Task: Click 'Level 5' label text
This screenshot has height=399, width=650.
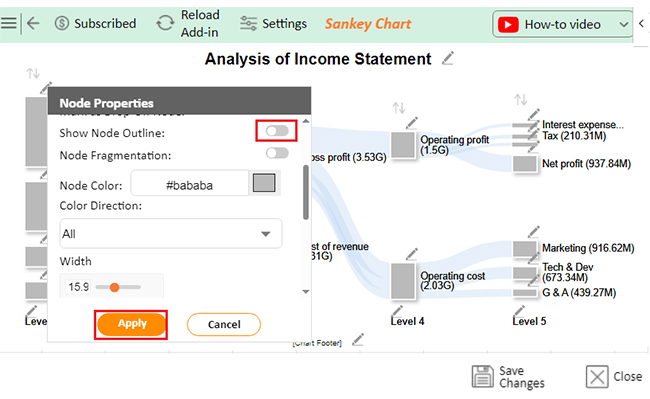Action: coord(529,321)
